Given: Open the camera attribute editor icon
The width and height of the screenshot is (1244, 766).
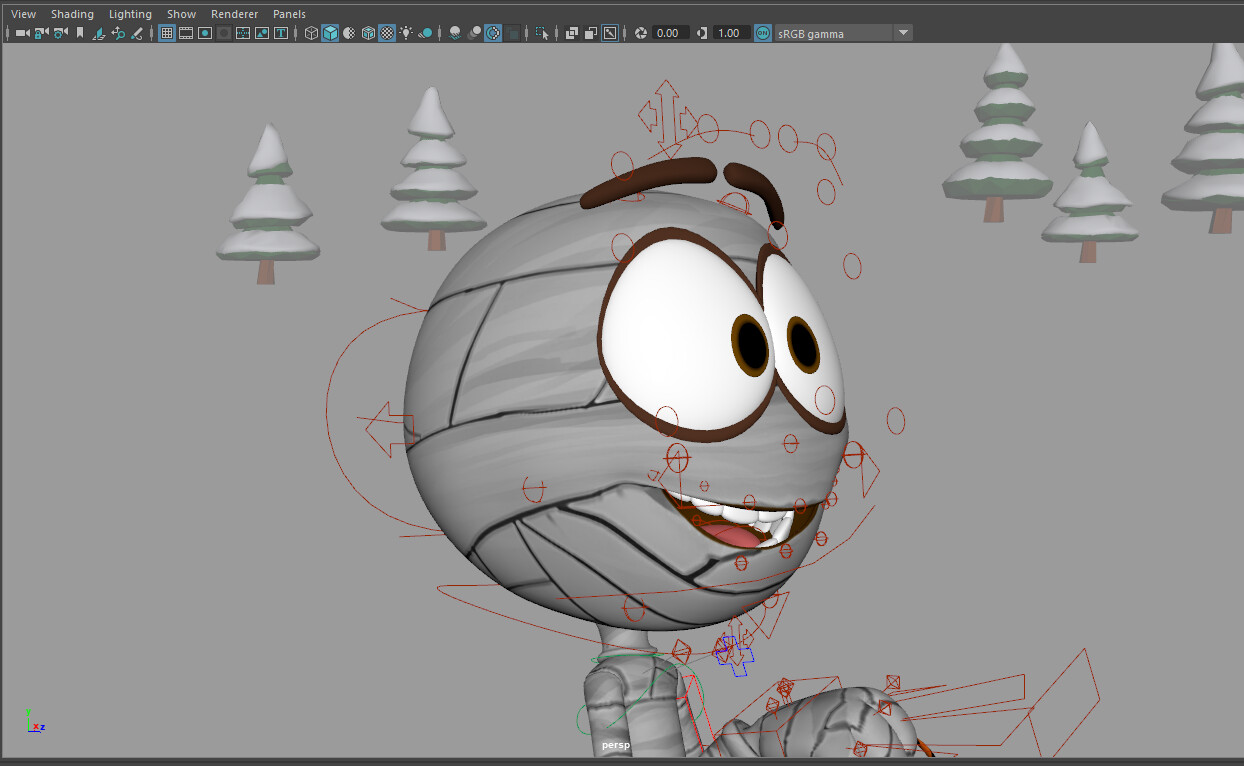Looking at the screenshot, I should coord(62,33).
